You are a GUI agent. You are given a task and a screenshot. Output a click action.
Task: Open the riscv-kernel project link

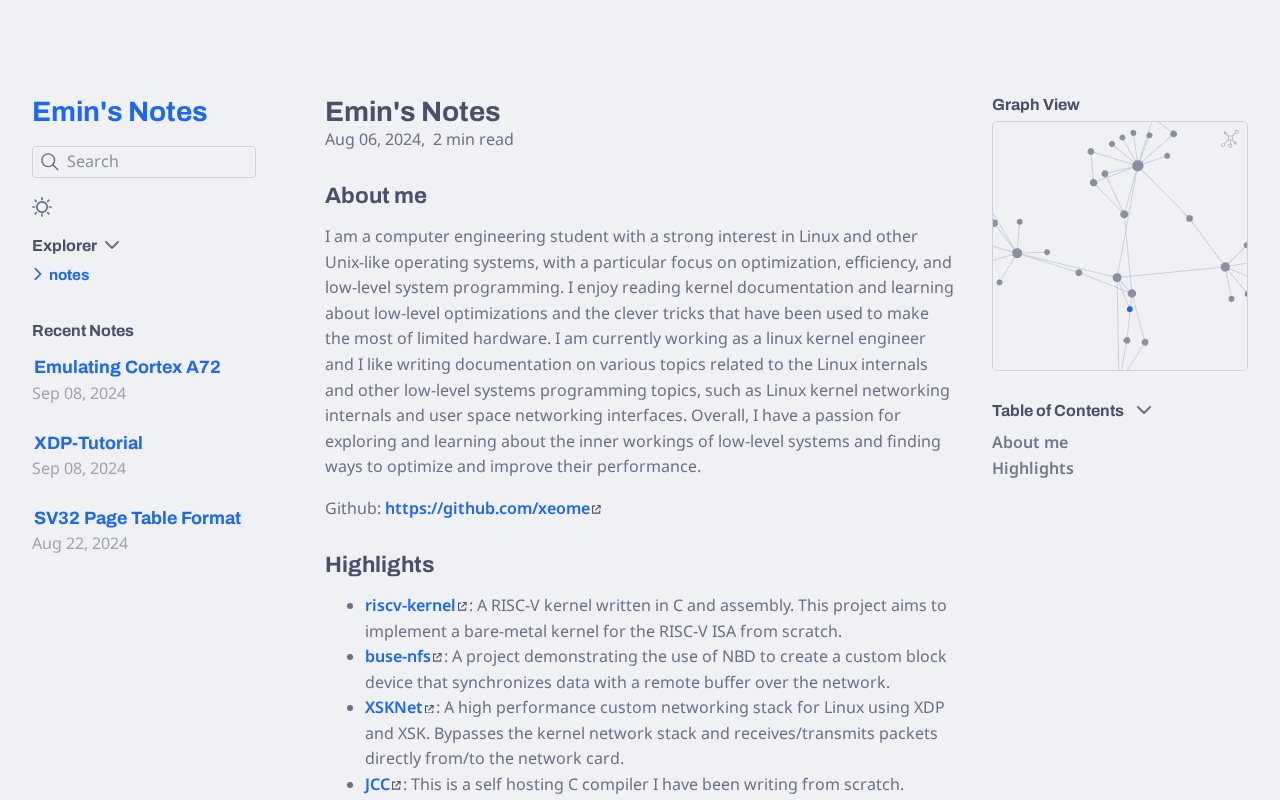410,605
